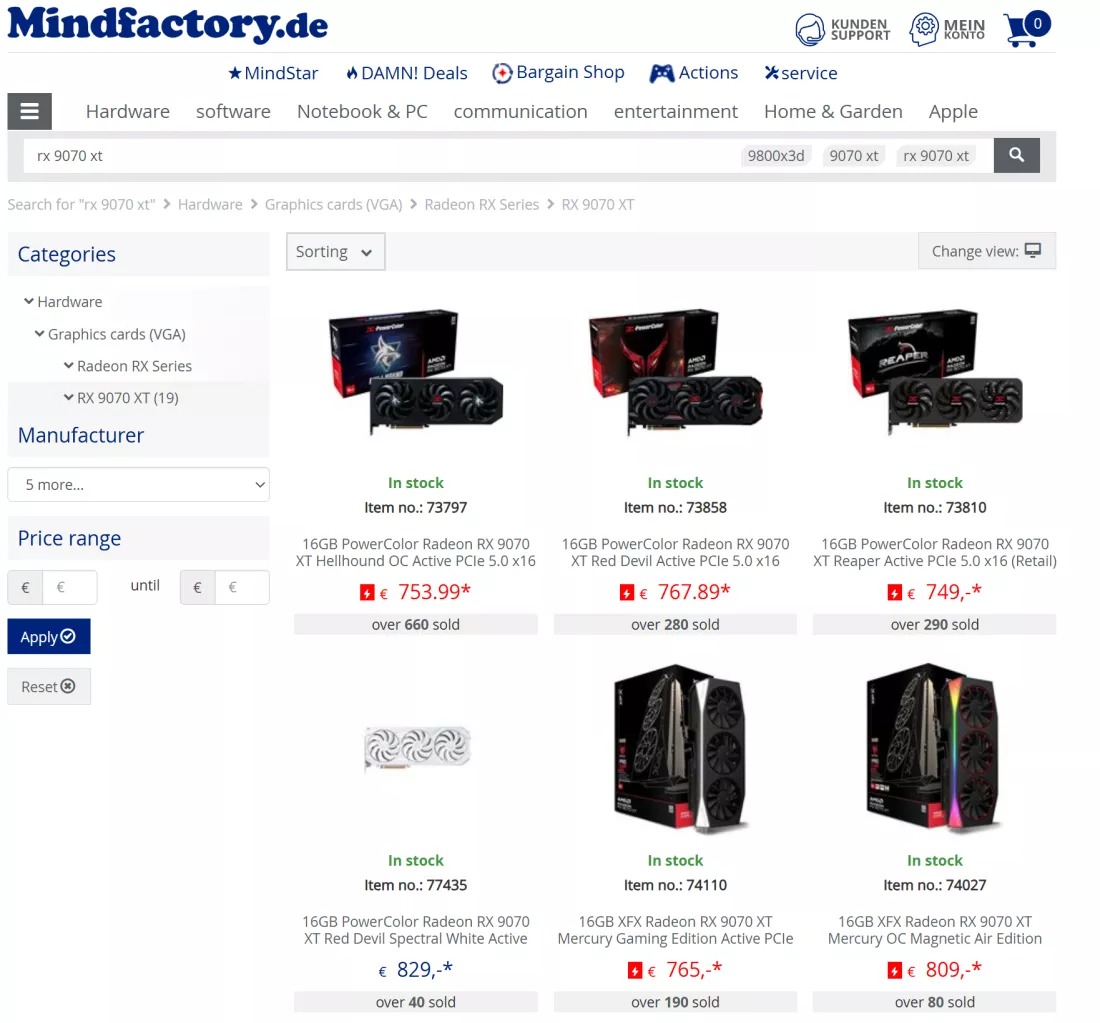Apply the price range filter

click(49, 636)
